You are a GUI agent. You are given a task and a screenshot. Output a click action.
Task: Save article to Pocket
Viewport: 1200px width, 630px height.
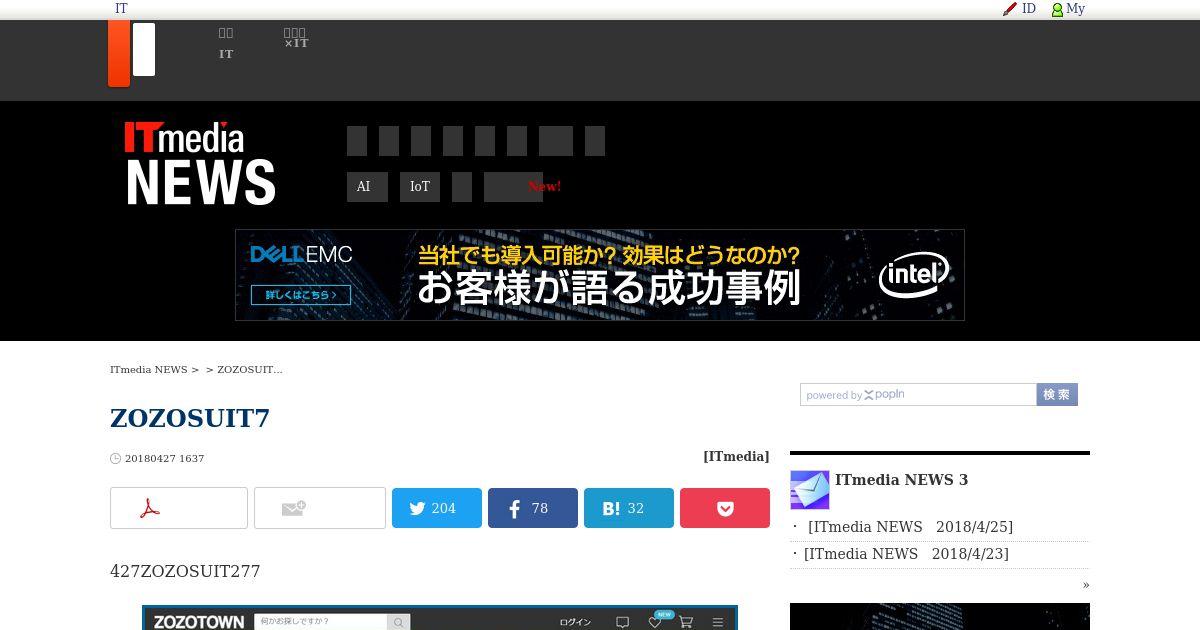coord(725,508)
